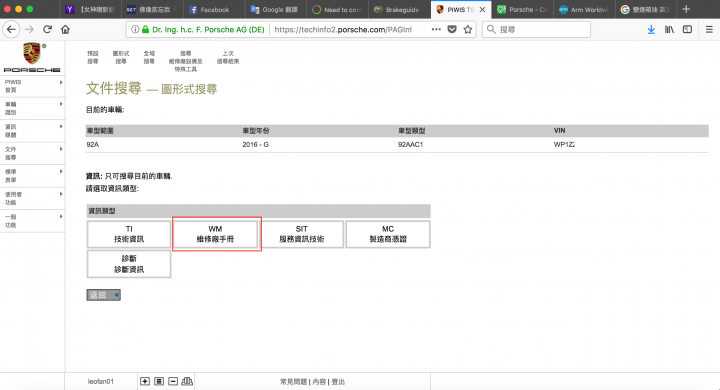The image size is (720, 390).
Task: Close the PIWIS TSI tab
Action: coord(482,10)
